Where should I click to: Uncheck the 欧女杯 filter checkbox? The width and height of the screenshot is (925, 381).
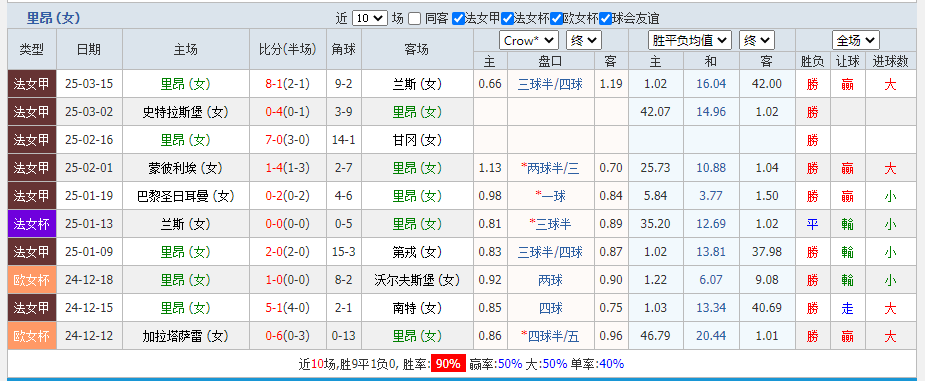click(x=556, y=18)
